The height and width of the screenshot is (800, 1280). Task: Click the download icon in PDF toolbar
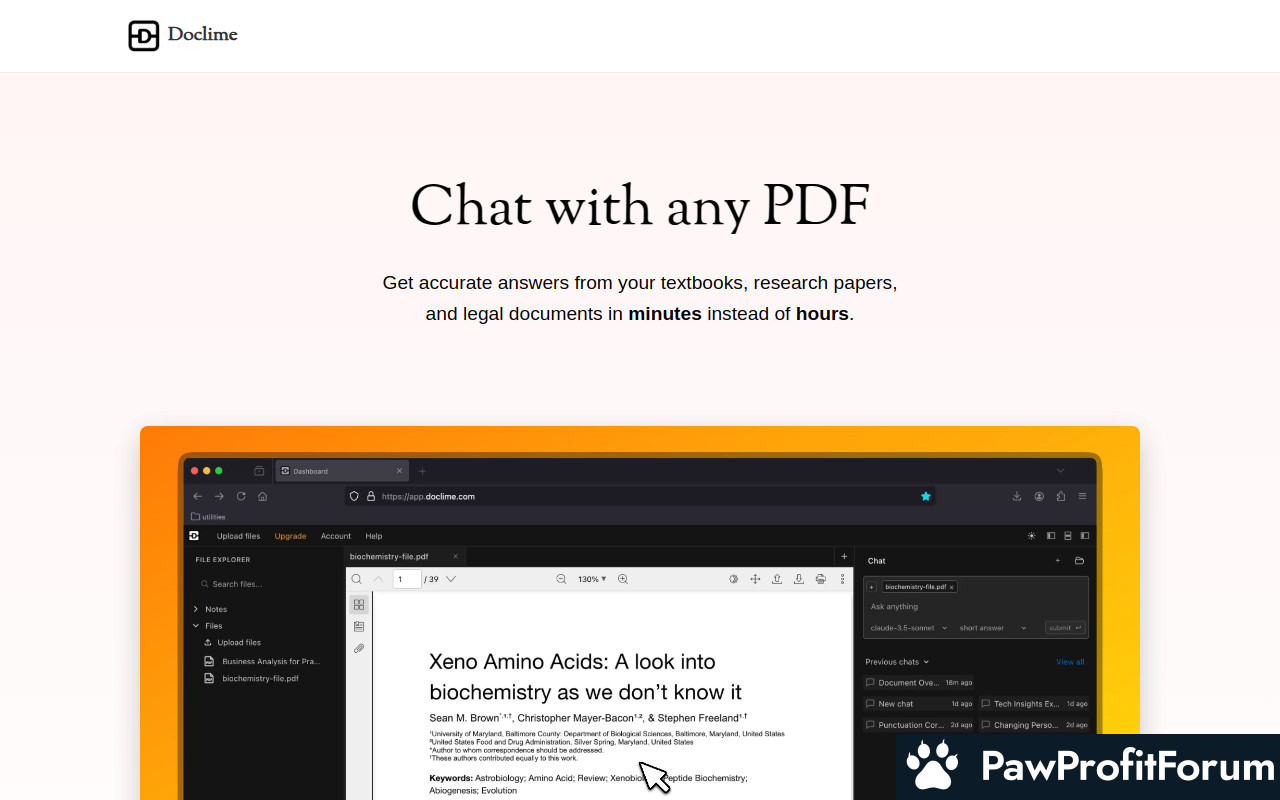click(798, 579)
